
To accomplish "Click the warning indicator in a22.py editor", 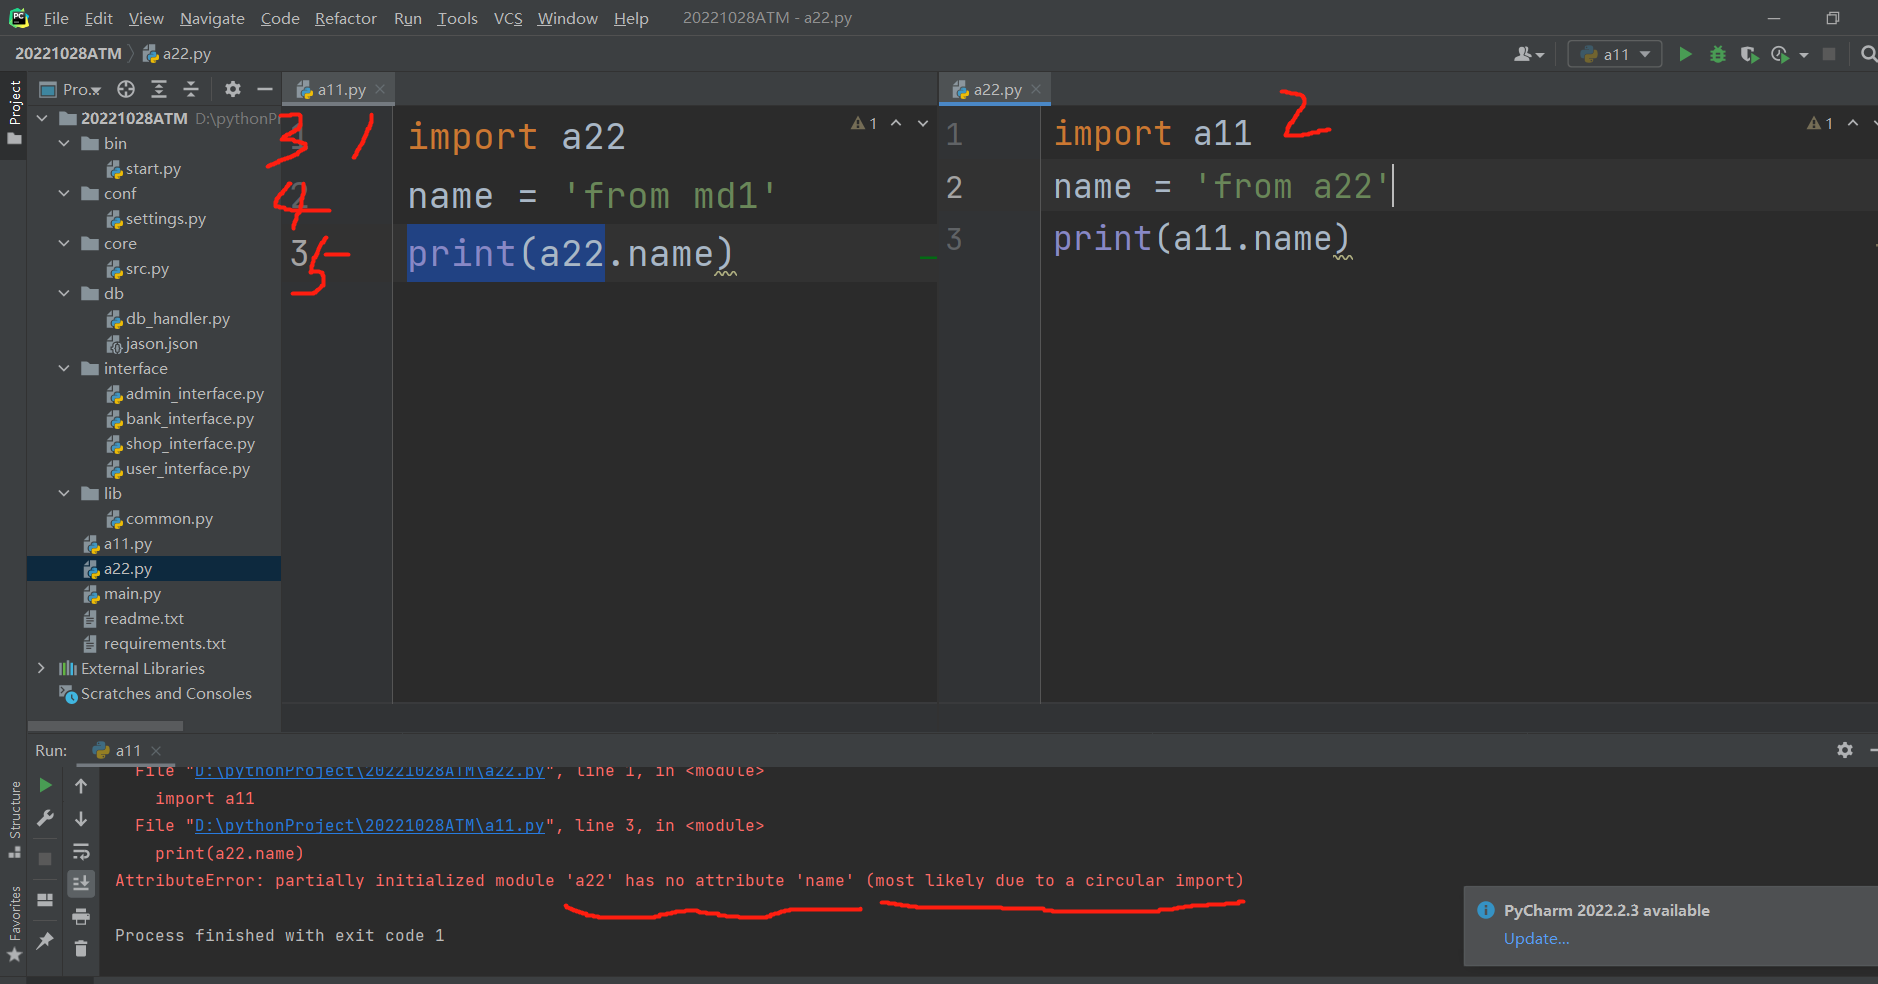I will (1820, 123).
